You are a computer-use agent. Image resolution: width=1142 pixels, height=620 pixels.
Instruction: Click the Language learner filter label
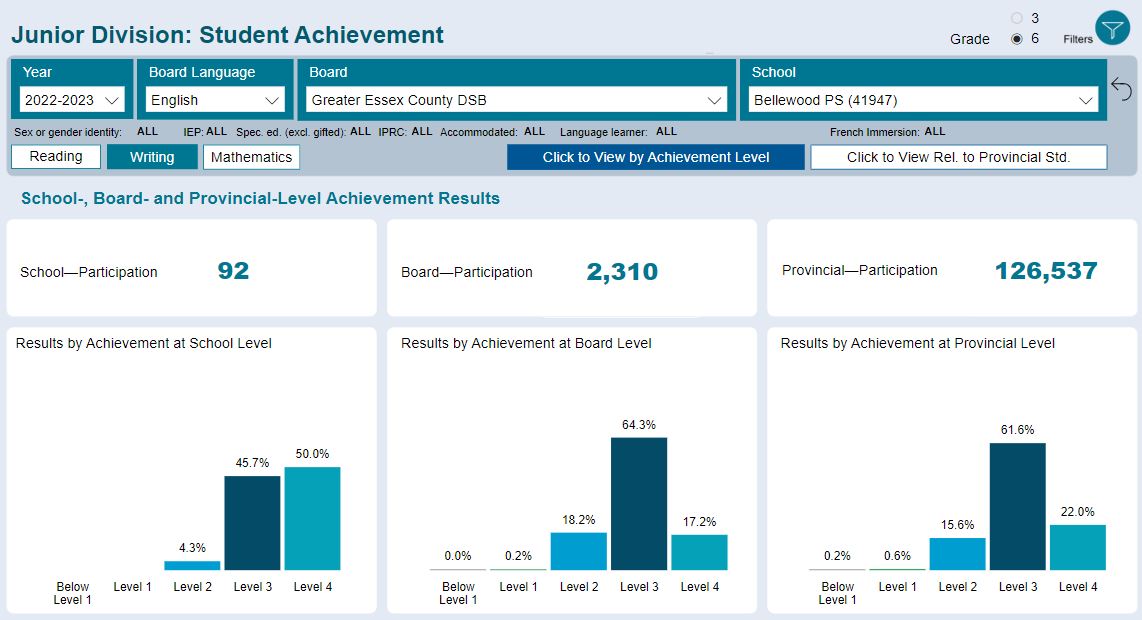pos(603,132)
